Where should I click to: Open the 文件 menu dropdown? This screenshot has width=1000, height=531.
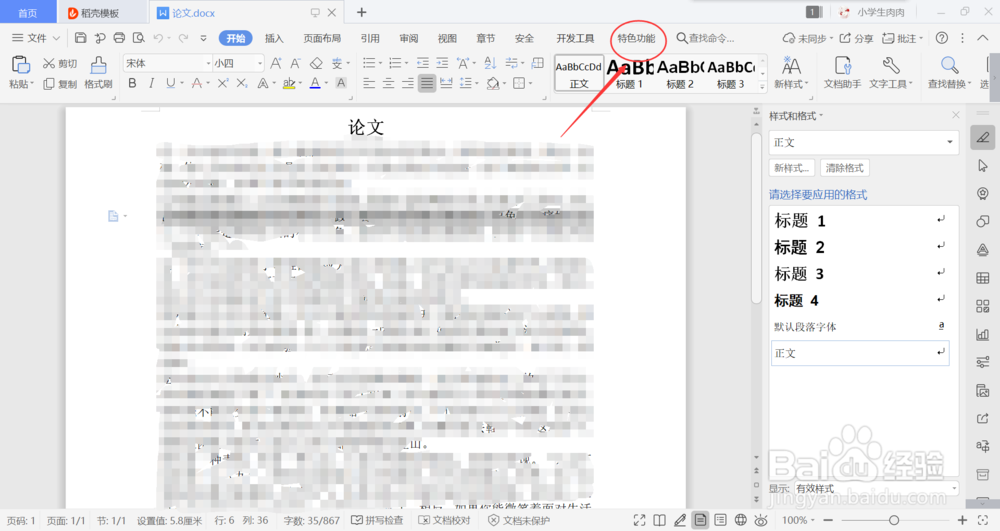click(36, 38)
